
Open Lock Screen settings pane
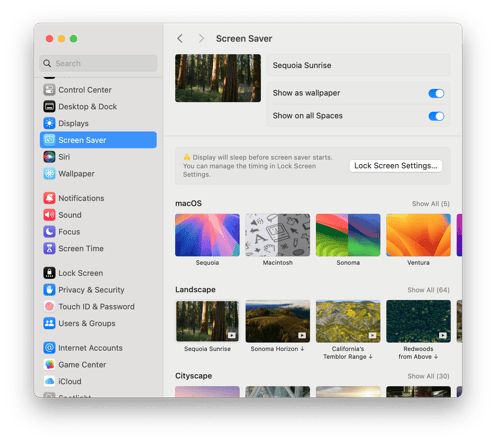98,273
